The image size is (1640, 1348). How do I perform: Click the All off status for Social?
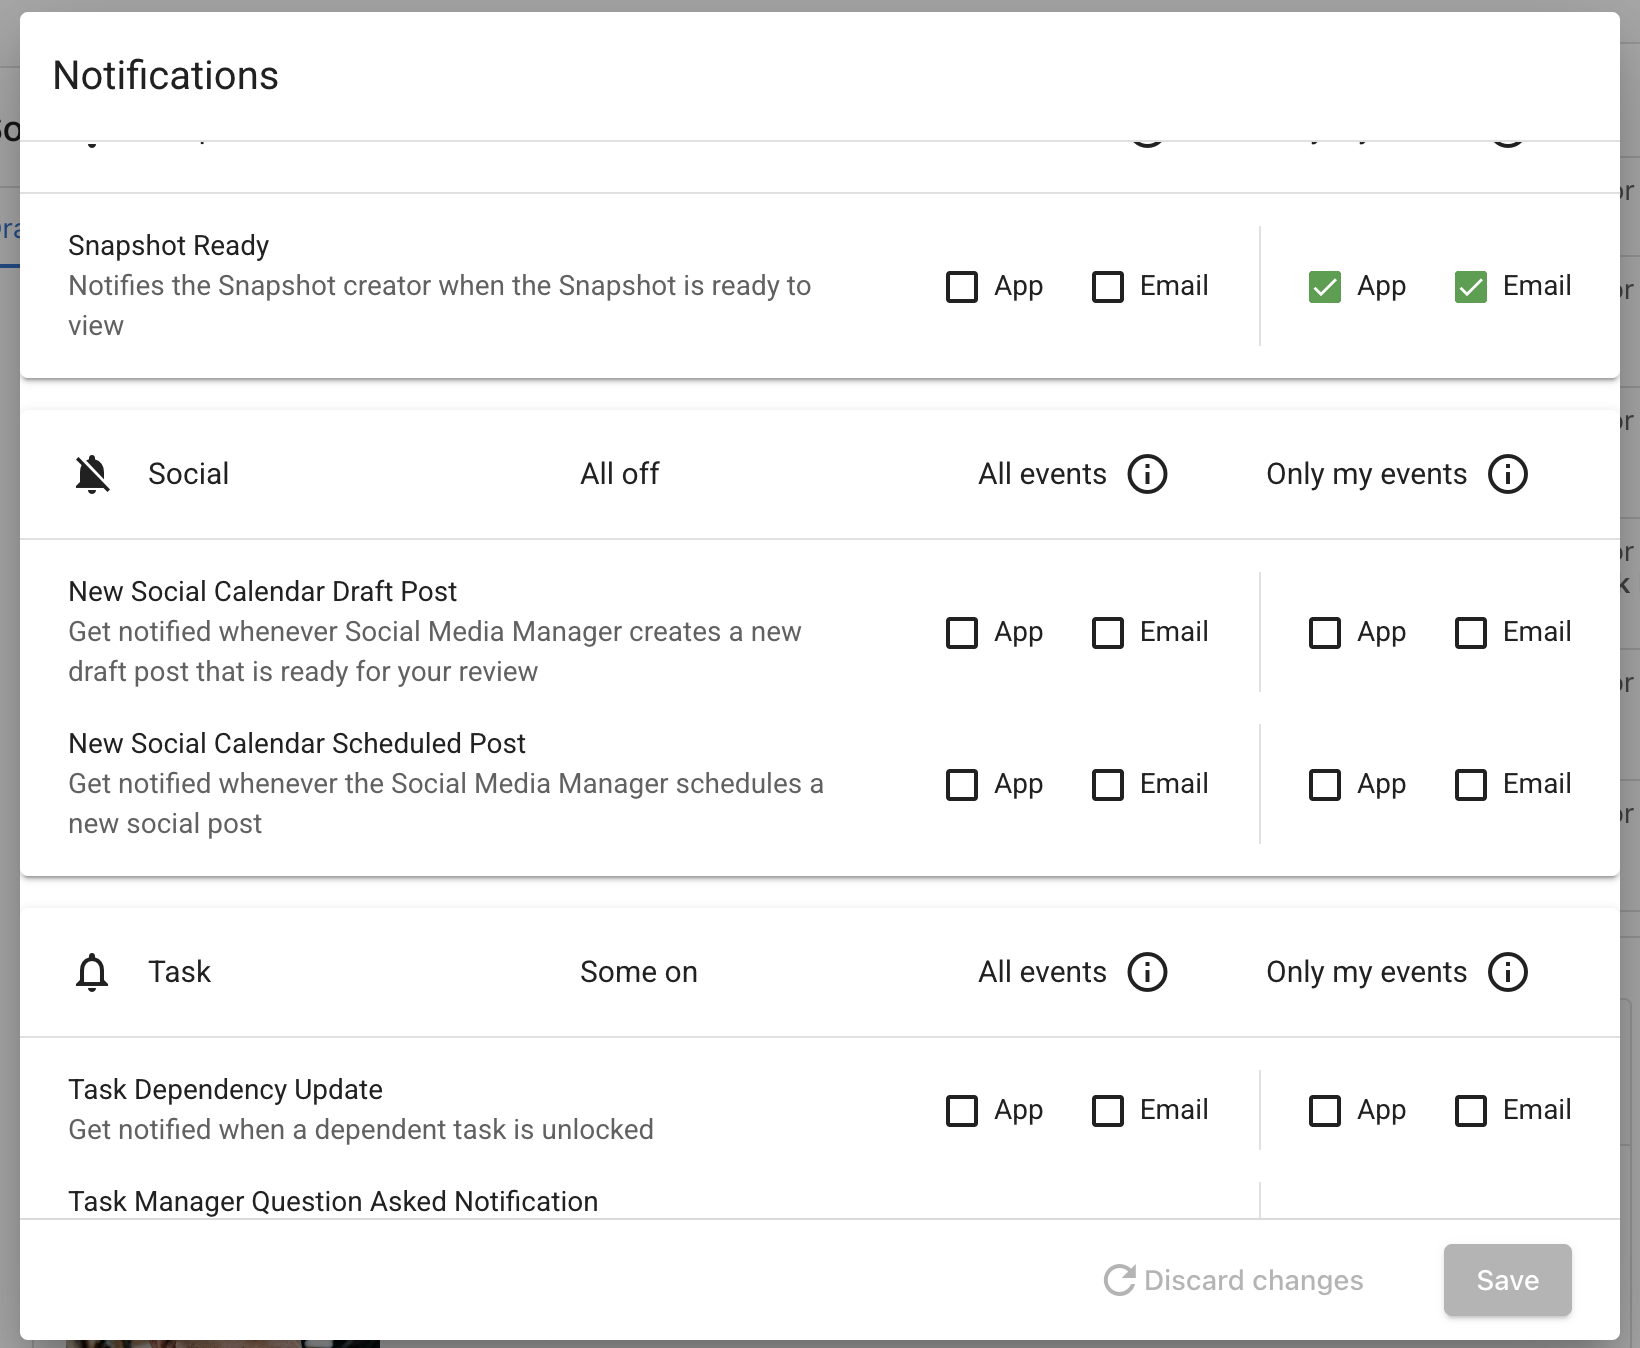pos(620,474)
